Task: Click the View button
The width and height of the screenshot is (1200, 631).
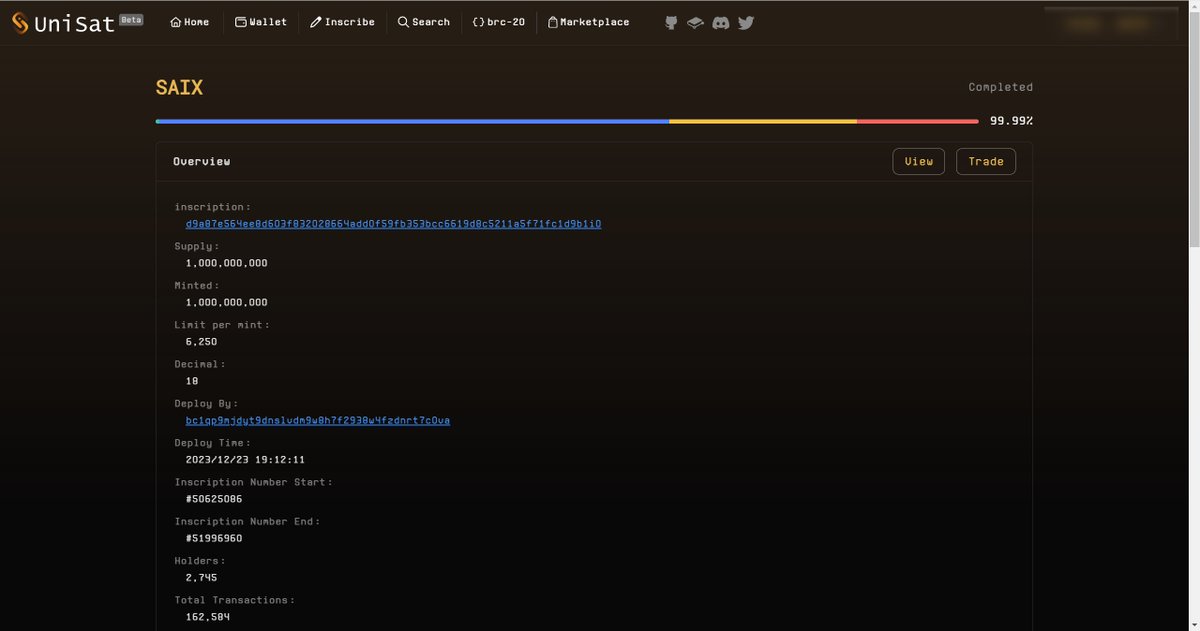Action: point(918,161)
